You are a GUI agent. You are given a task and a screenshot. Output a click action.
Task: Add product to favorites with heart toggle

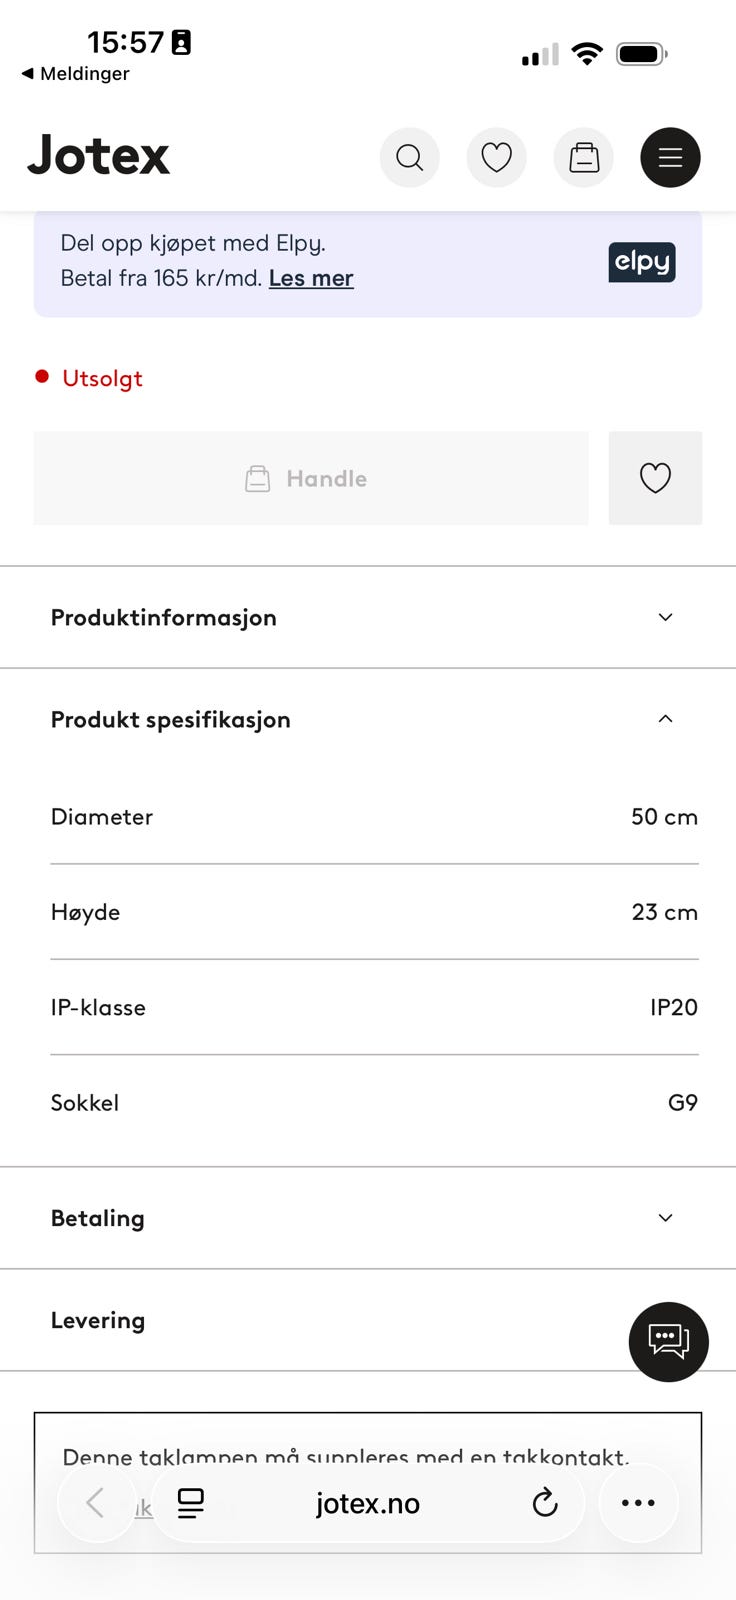pos(655,478)
